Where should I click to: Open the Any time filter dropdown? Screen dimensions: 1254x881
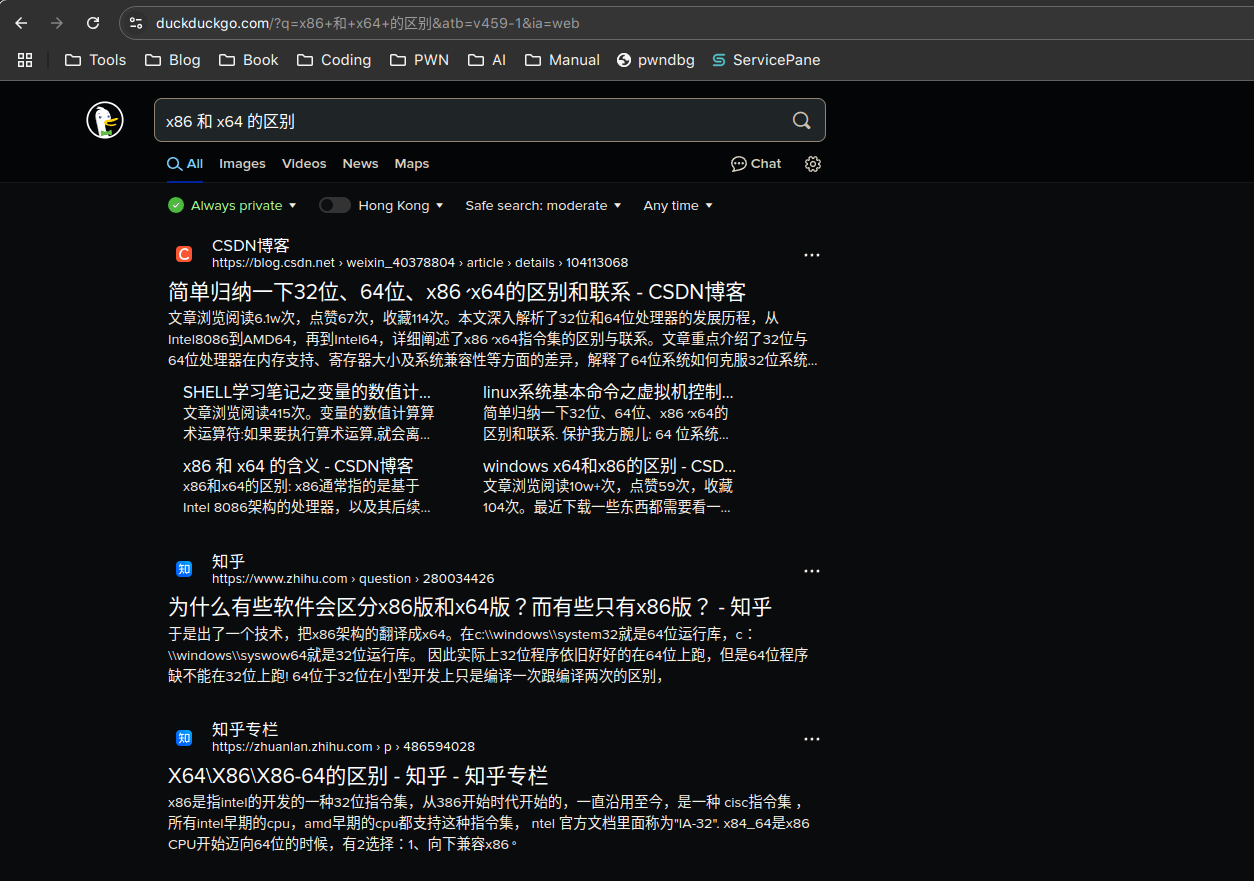(678, 205)
